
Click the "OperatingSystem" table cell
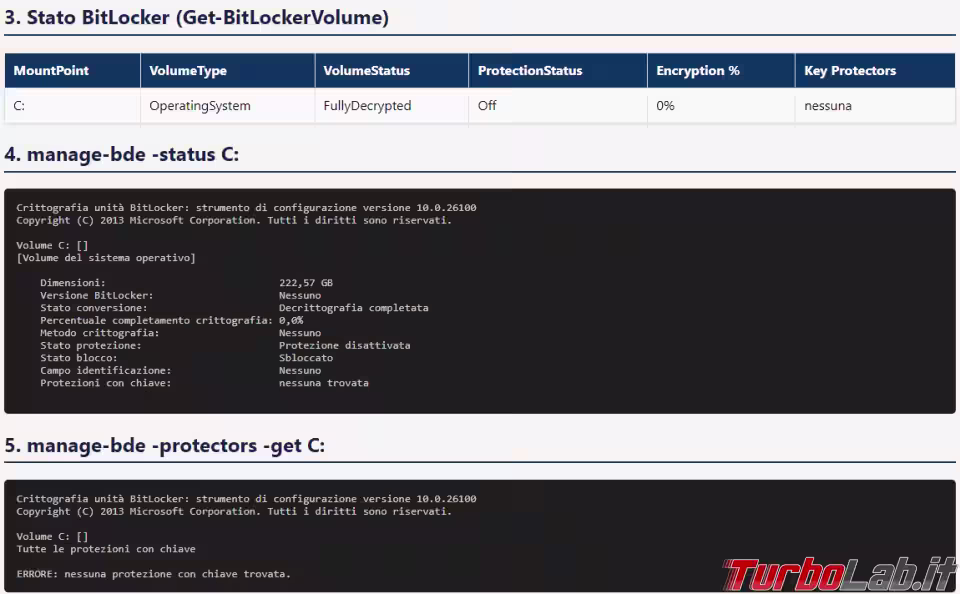[228, 106]
